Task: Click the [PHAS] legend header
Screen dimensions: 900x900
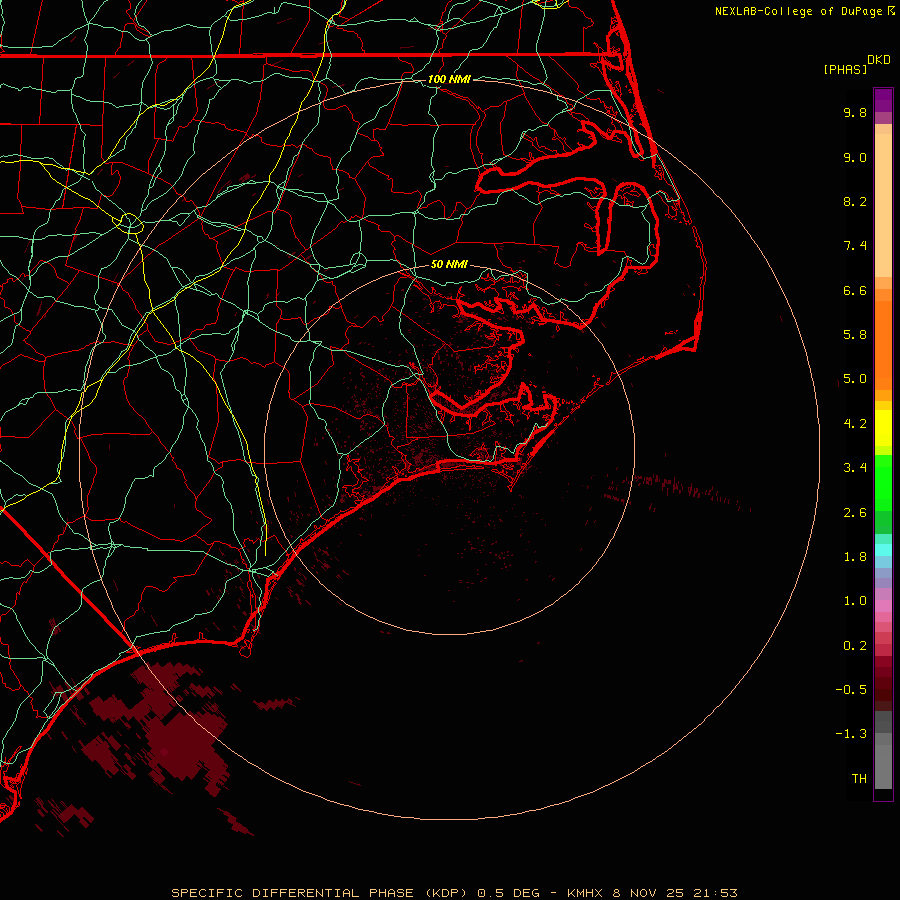Action: coord(845,69)
